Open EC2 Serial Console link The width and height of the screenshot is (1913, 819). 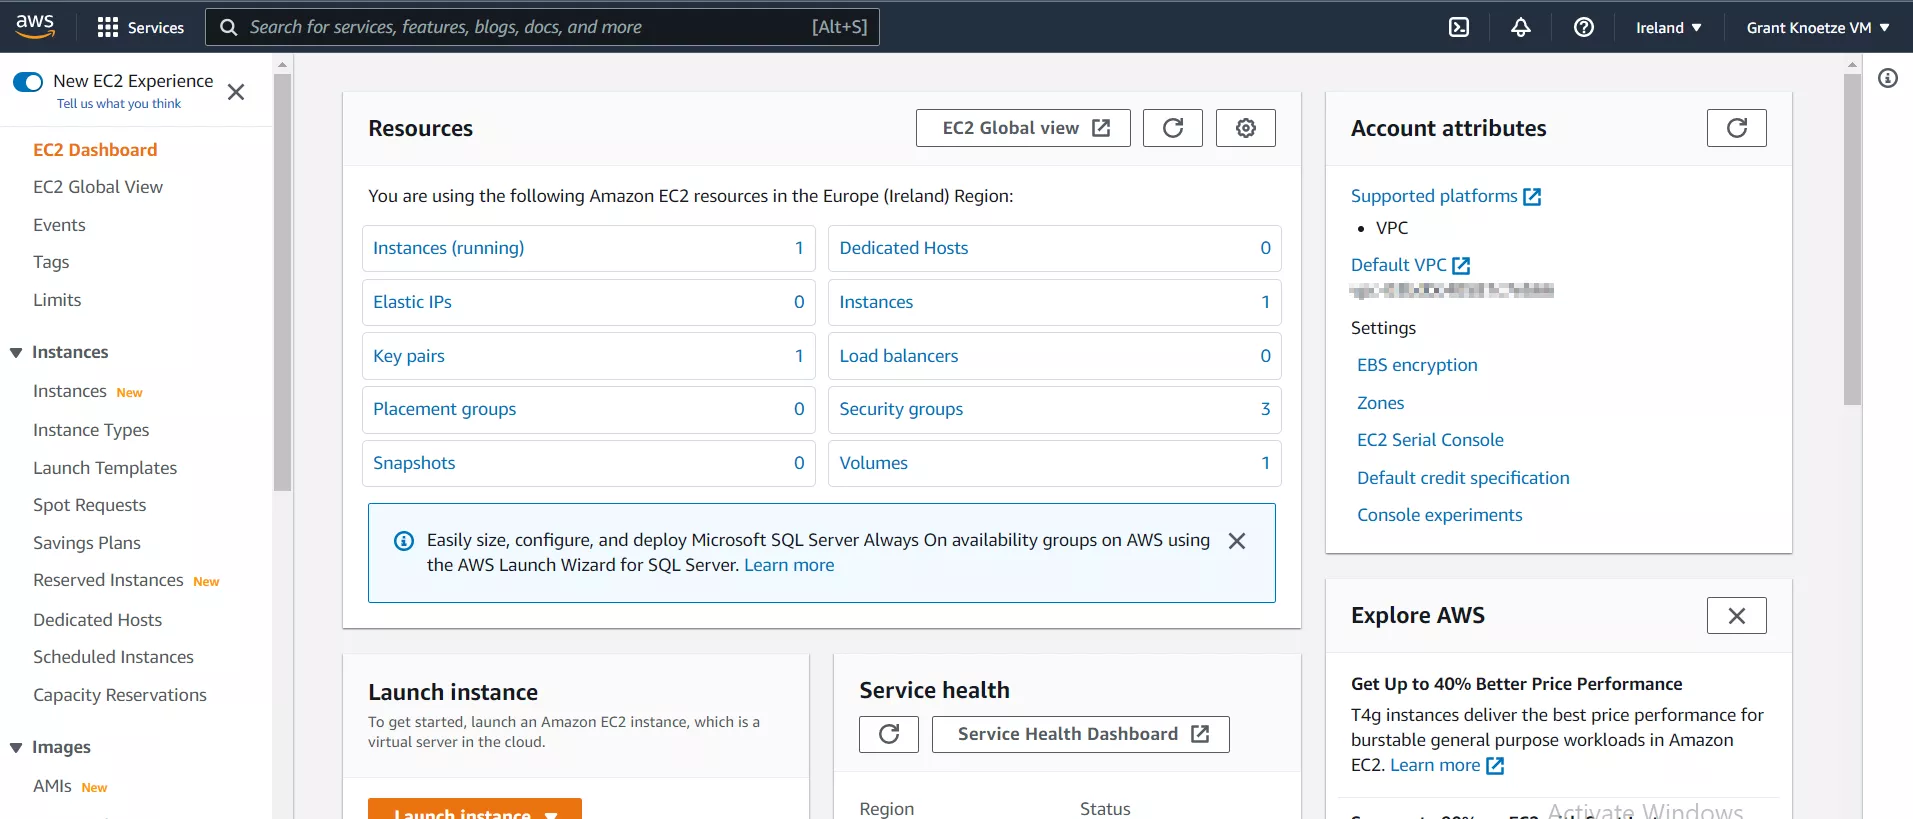(1430, 440)
